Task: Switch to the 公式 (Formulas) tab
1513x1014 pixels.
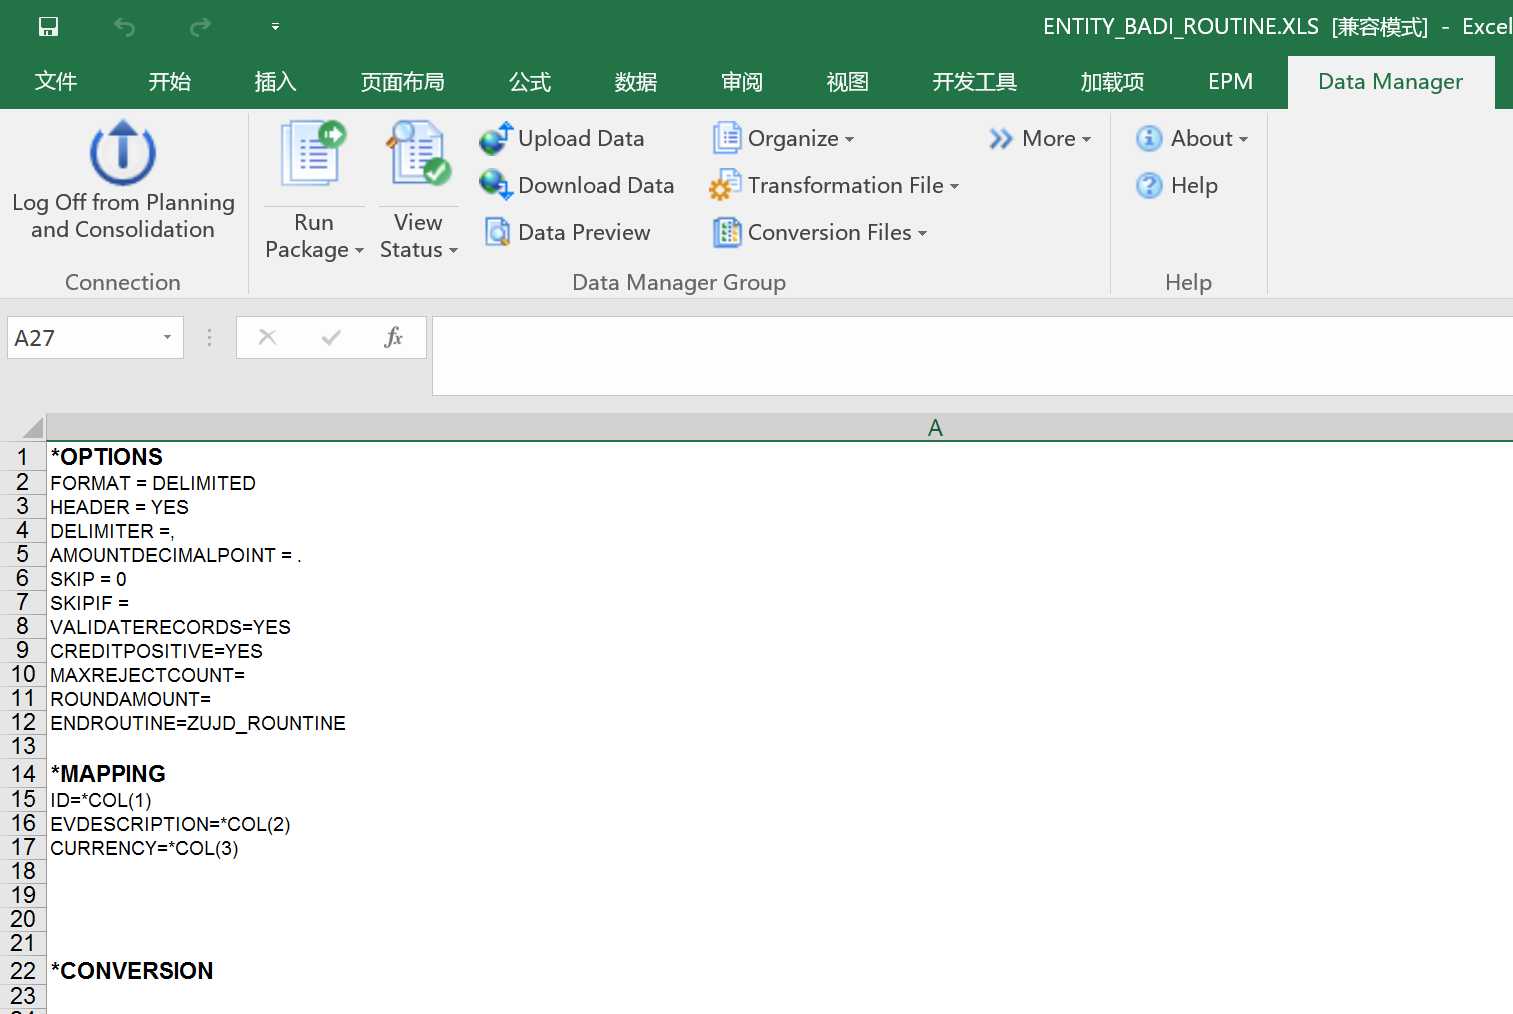Action: [x=530, y=82]
